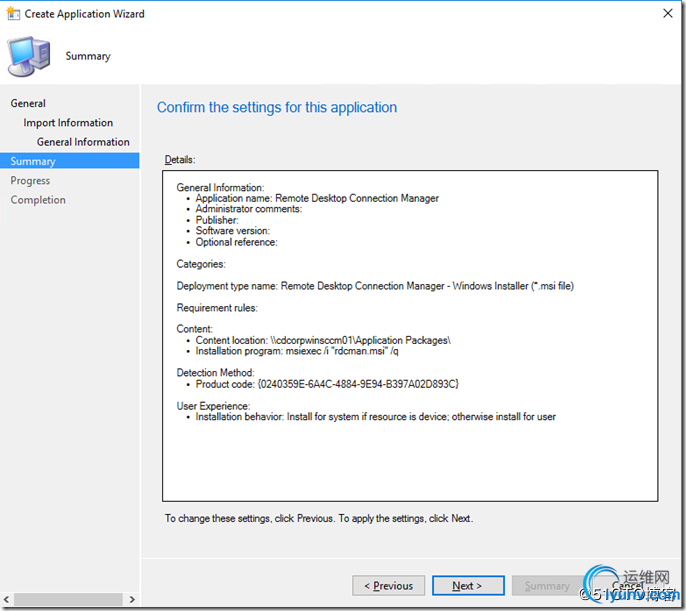The height and width of the screenshot is (611, 686).
Task: Click the 'Installation program: msiexec' line
Action: point(297,351)
